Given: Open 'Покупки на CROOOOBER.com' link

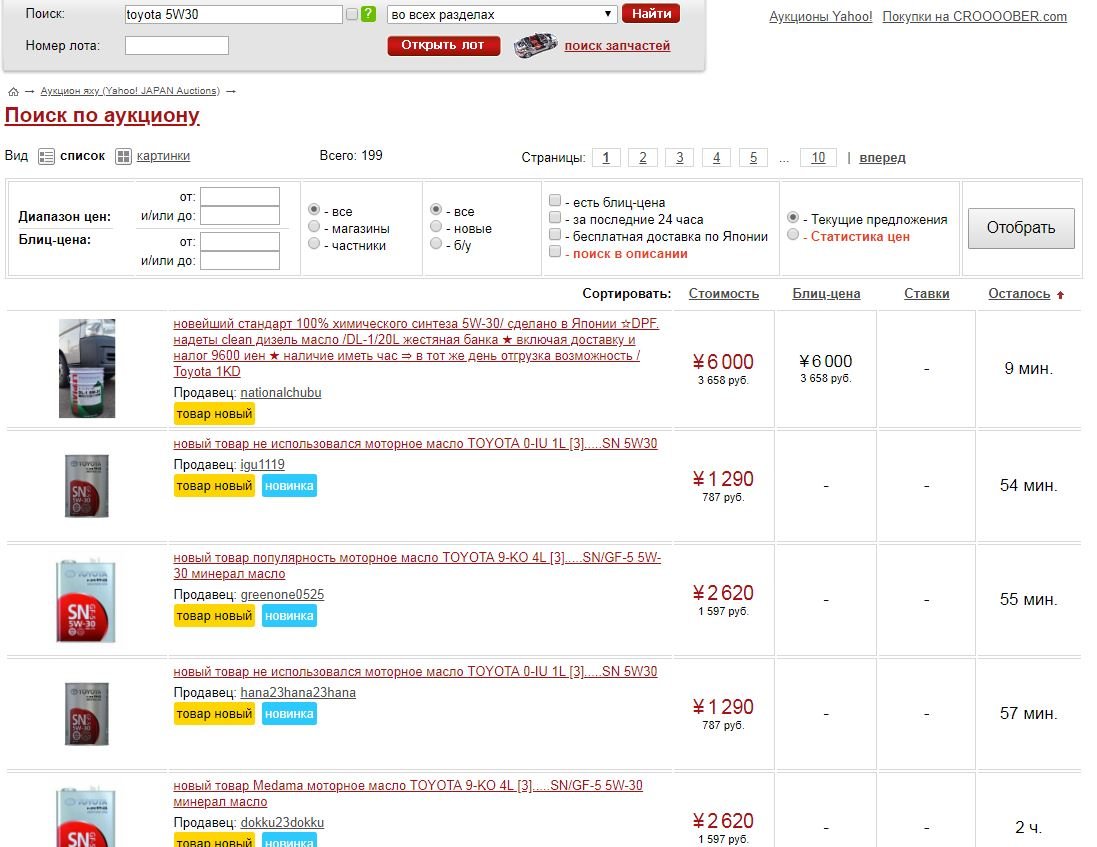Looking at the screenshot, I should coord(975,16).
